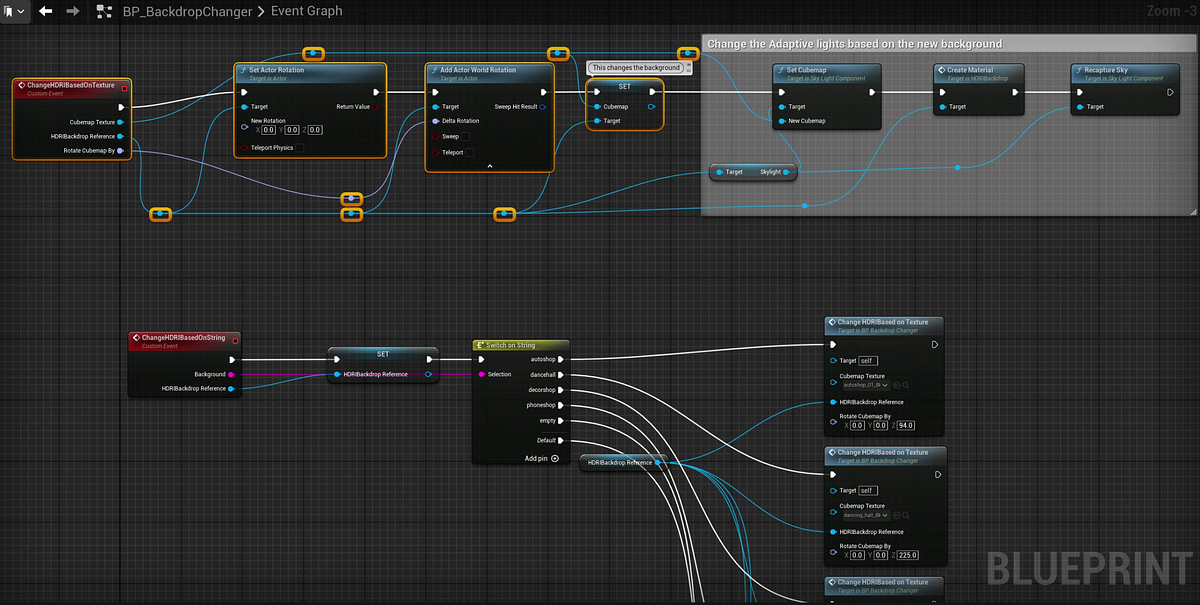Enable the Sweep checkbox on Set Actor Rotation
Image resolution: width=1200 pixels, height=605 pixels.
[465, 136]
